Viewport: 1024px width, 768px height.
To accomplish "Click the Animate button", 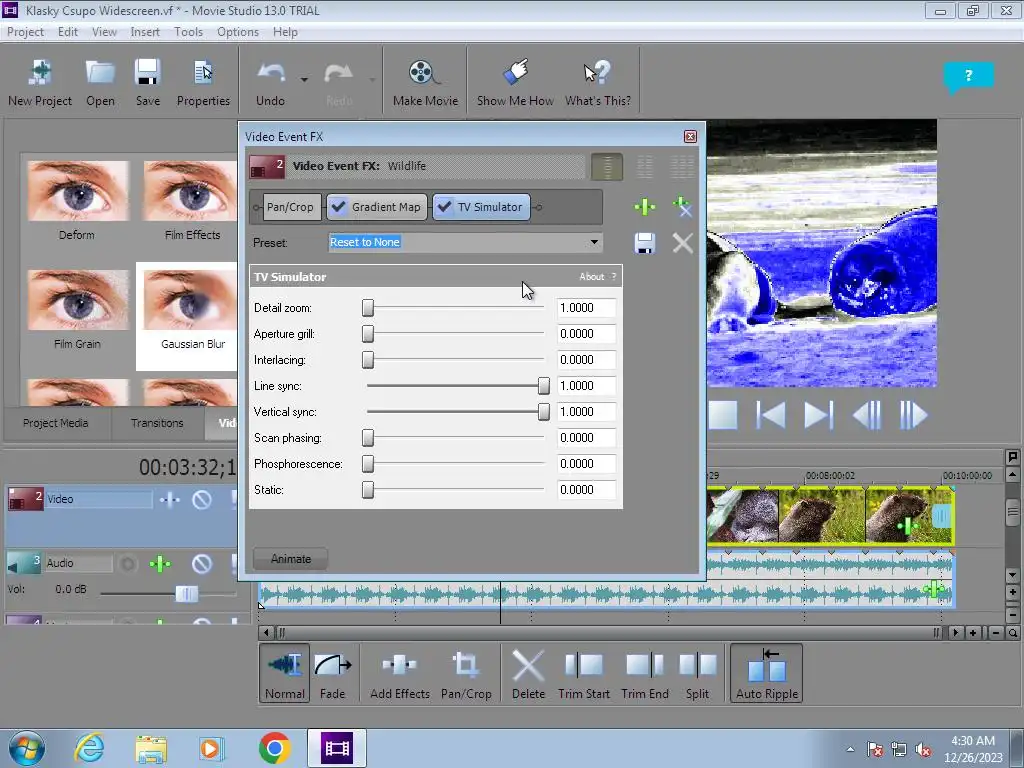I will click(x=291, y=559).
